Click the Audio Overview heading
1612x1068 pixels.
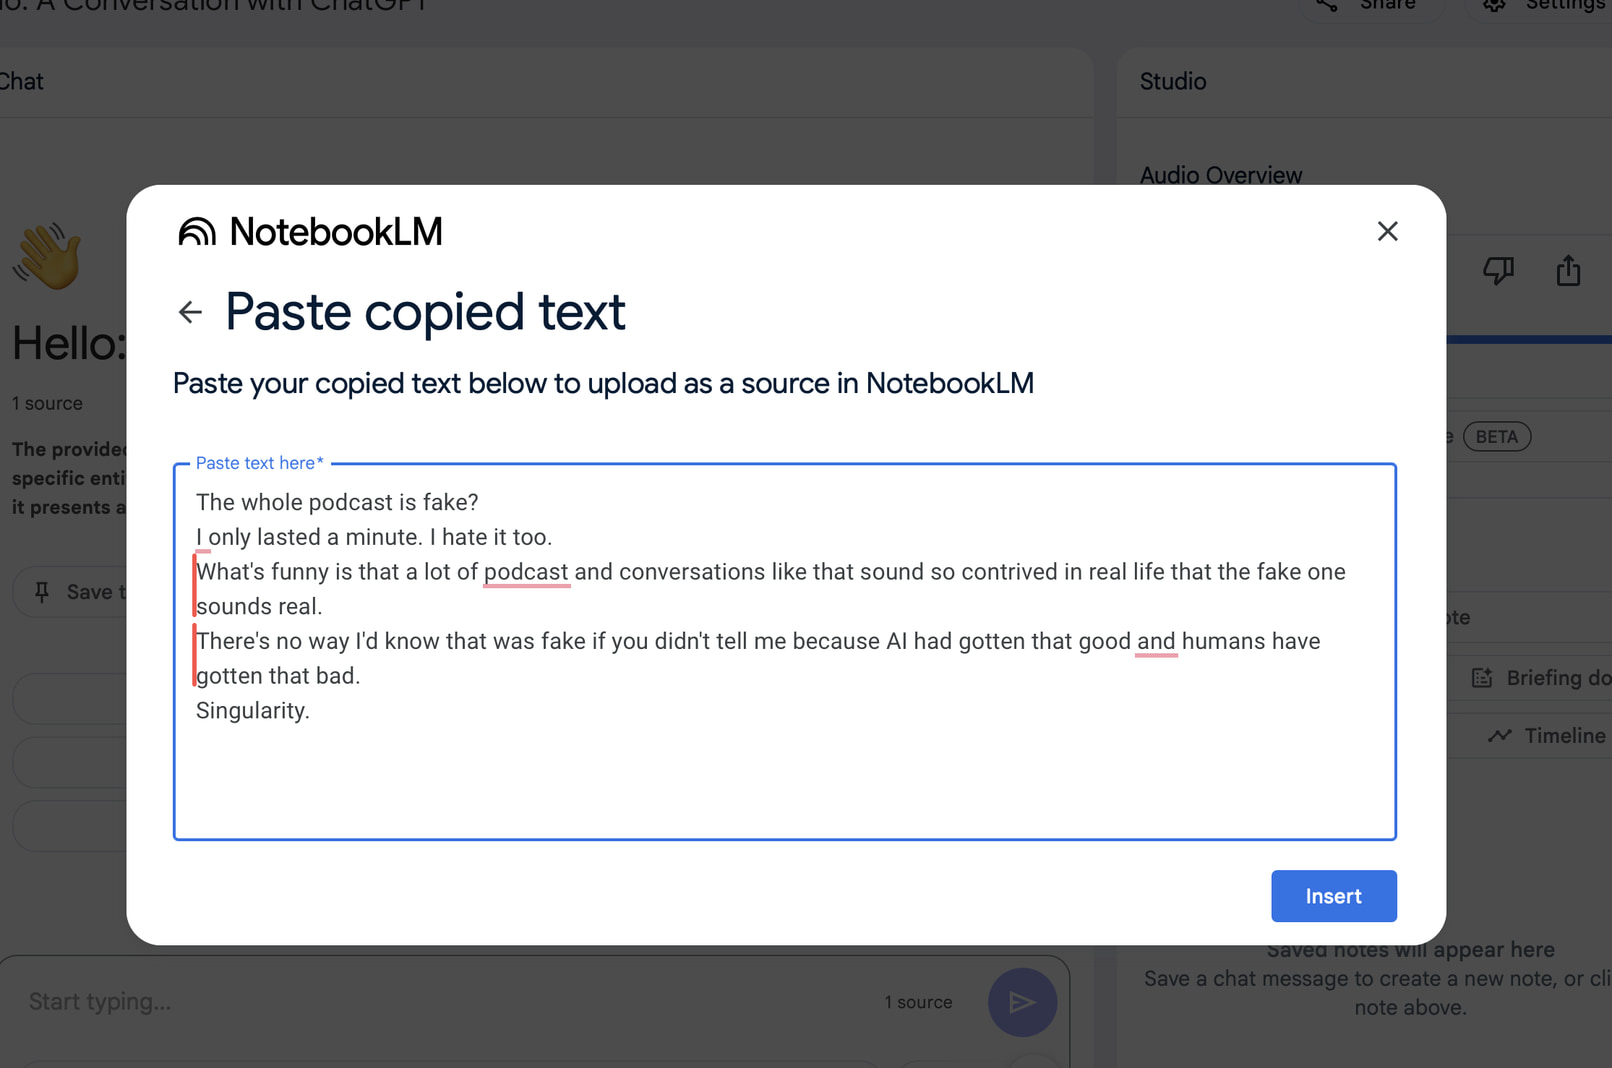pyautogui.click(x=1221, y=175)
